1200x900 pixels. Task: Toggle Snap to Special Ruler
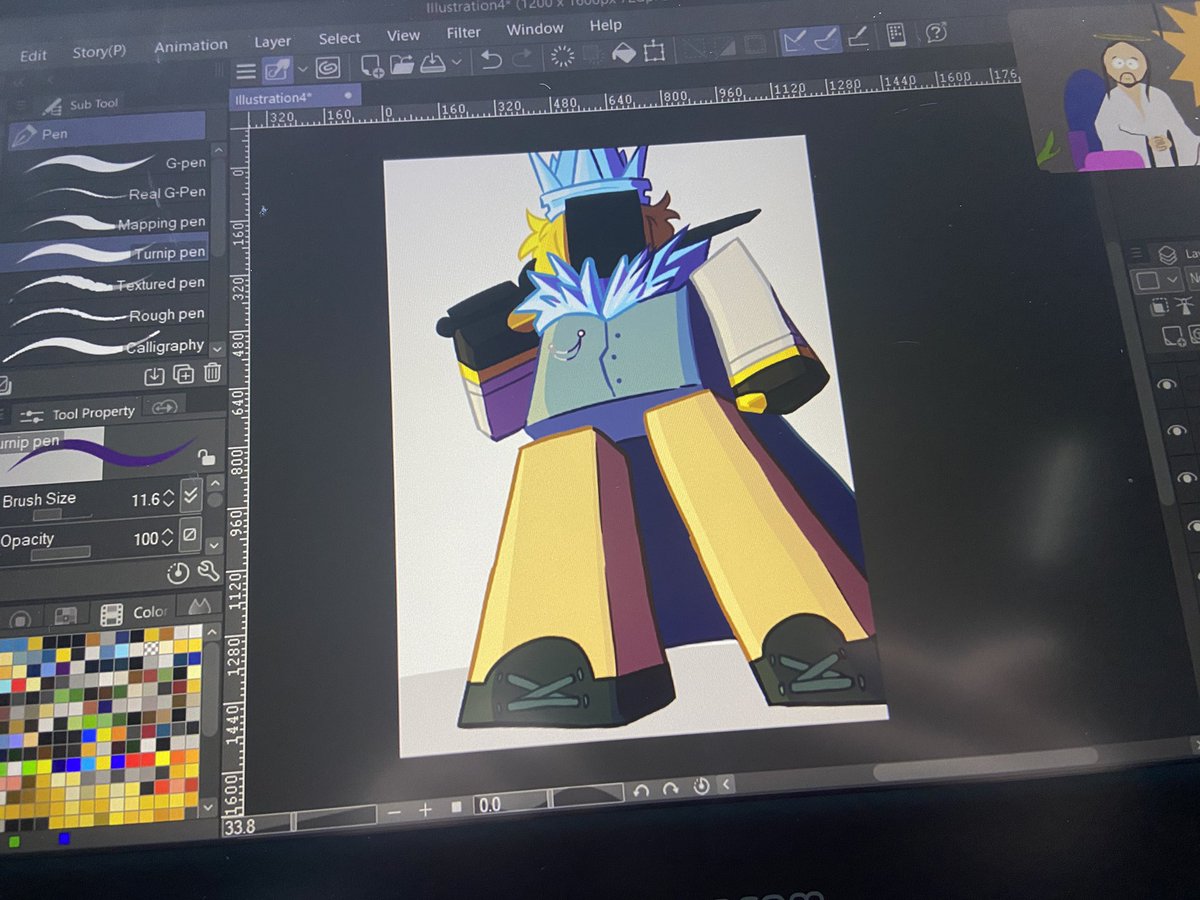pos(825,39)
